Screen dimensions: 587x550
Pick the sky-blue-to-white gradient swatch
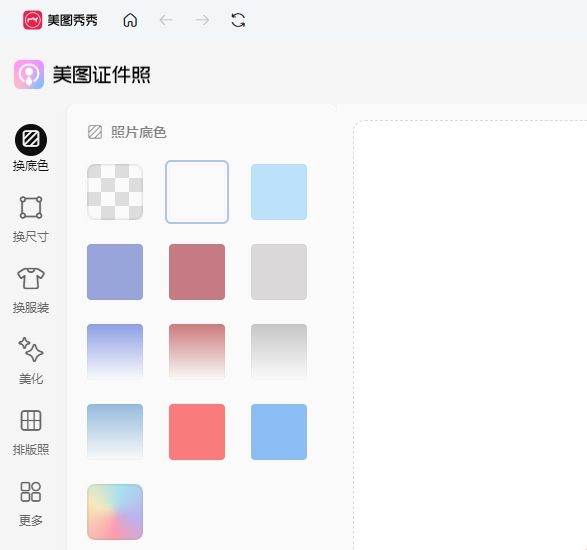point(115,432)
